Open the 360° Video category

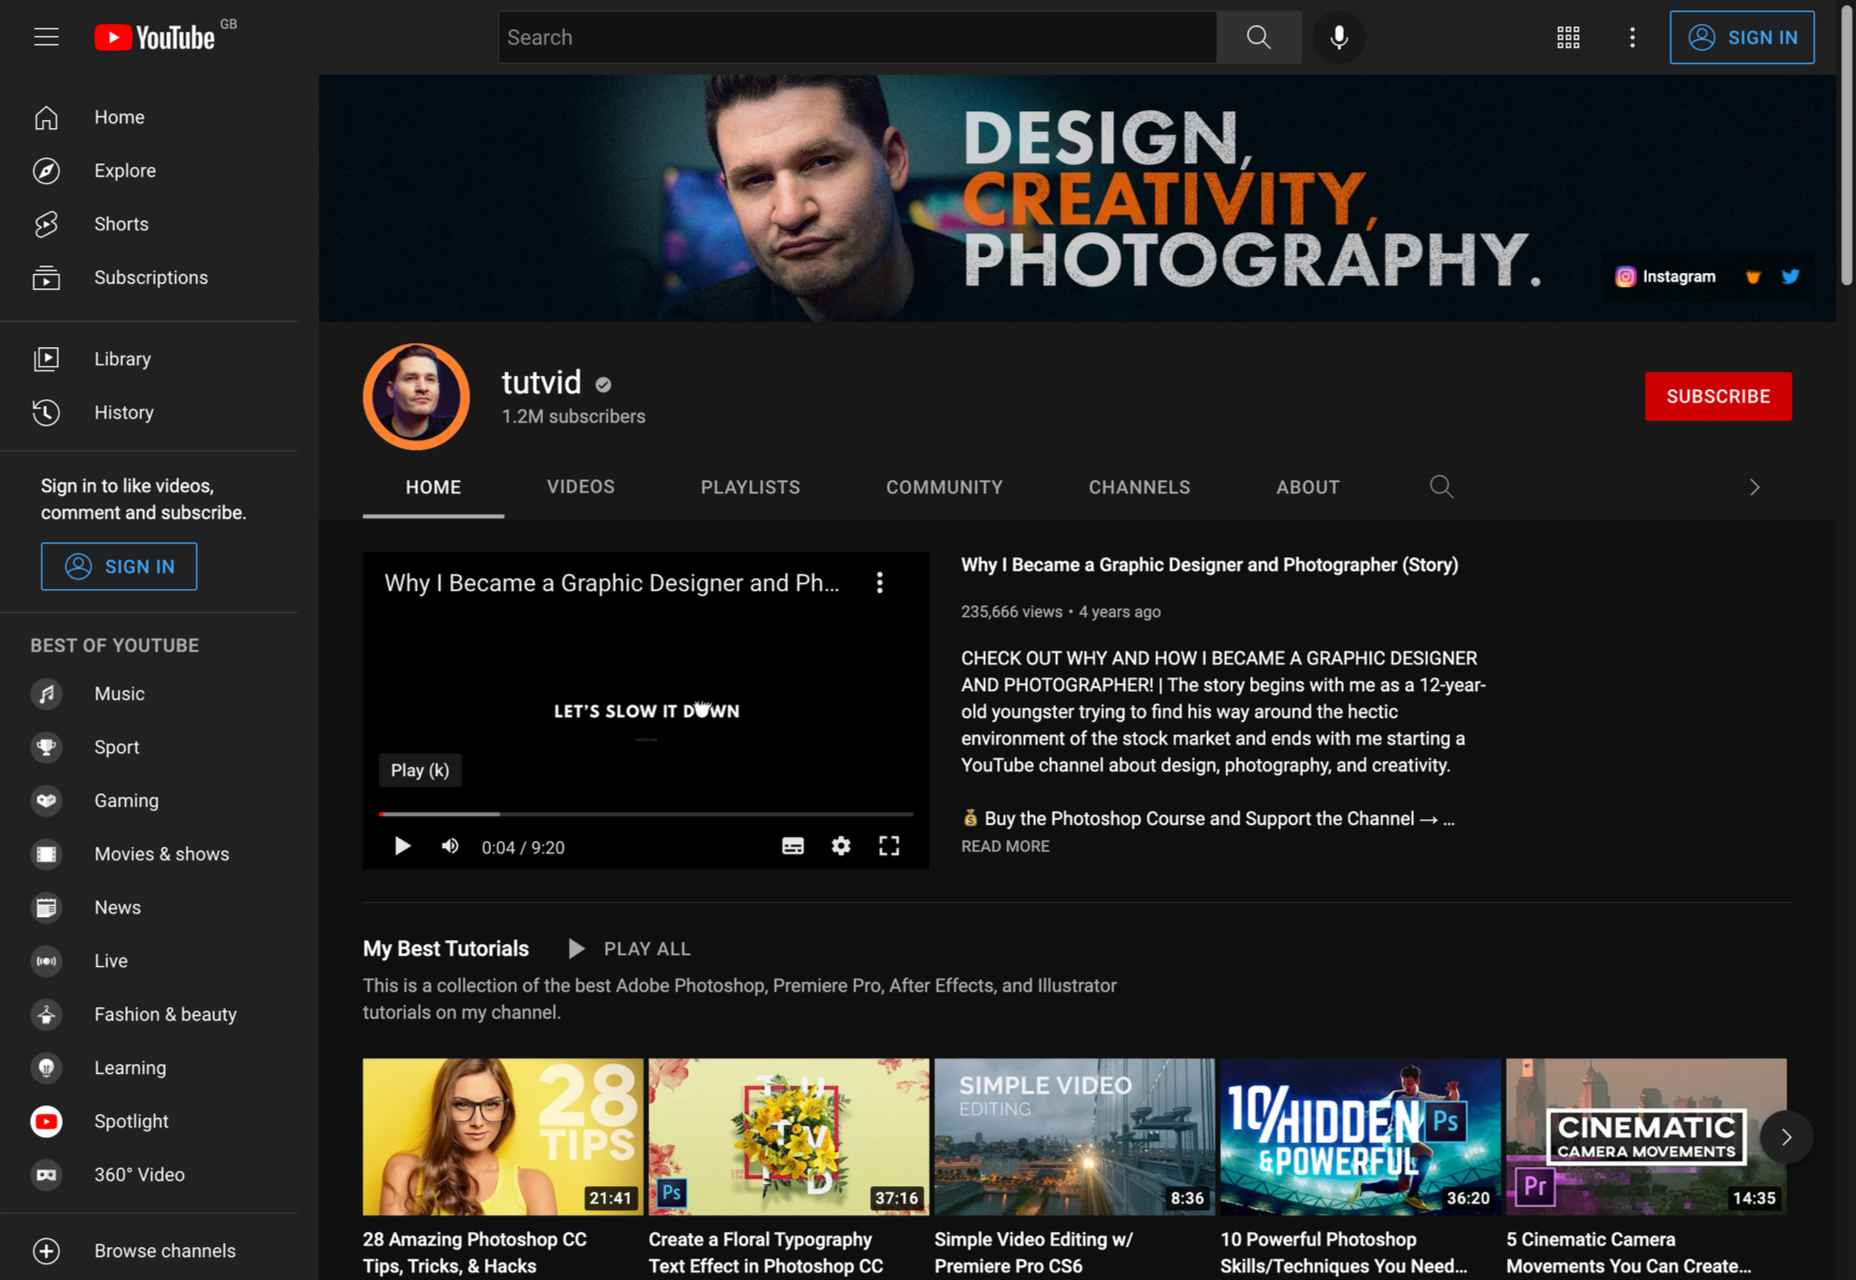[150, 1174]
